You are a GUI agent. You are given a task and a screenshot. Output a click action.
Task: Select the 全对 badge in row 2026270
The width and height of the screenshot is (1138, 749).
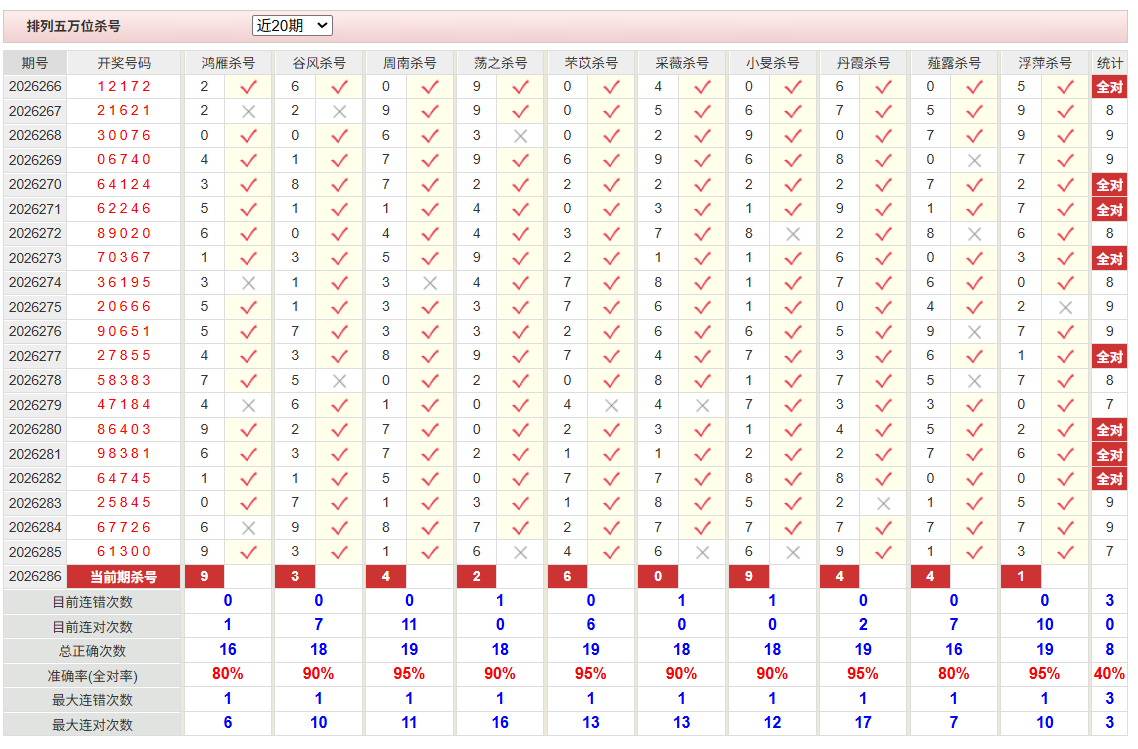1110,185
